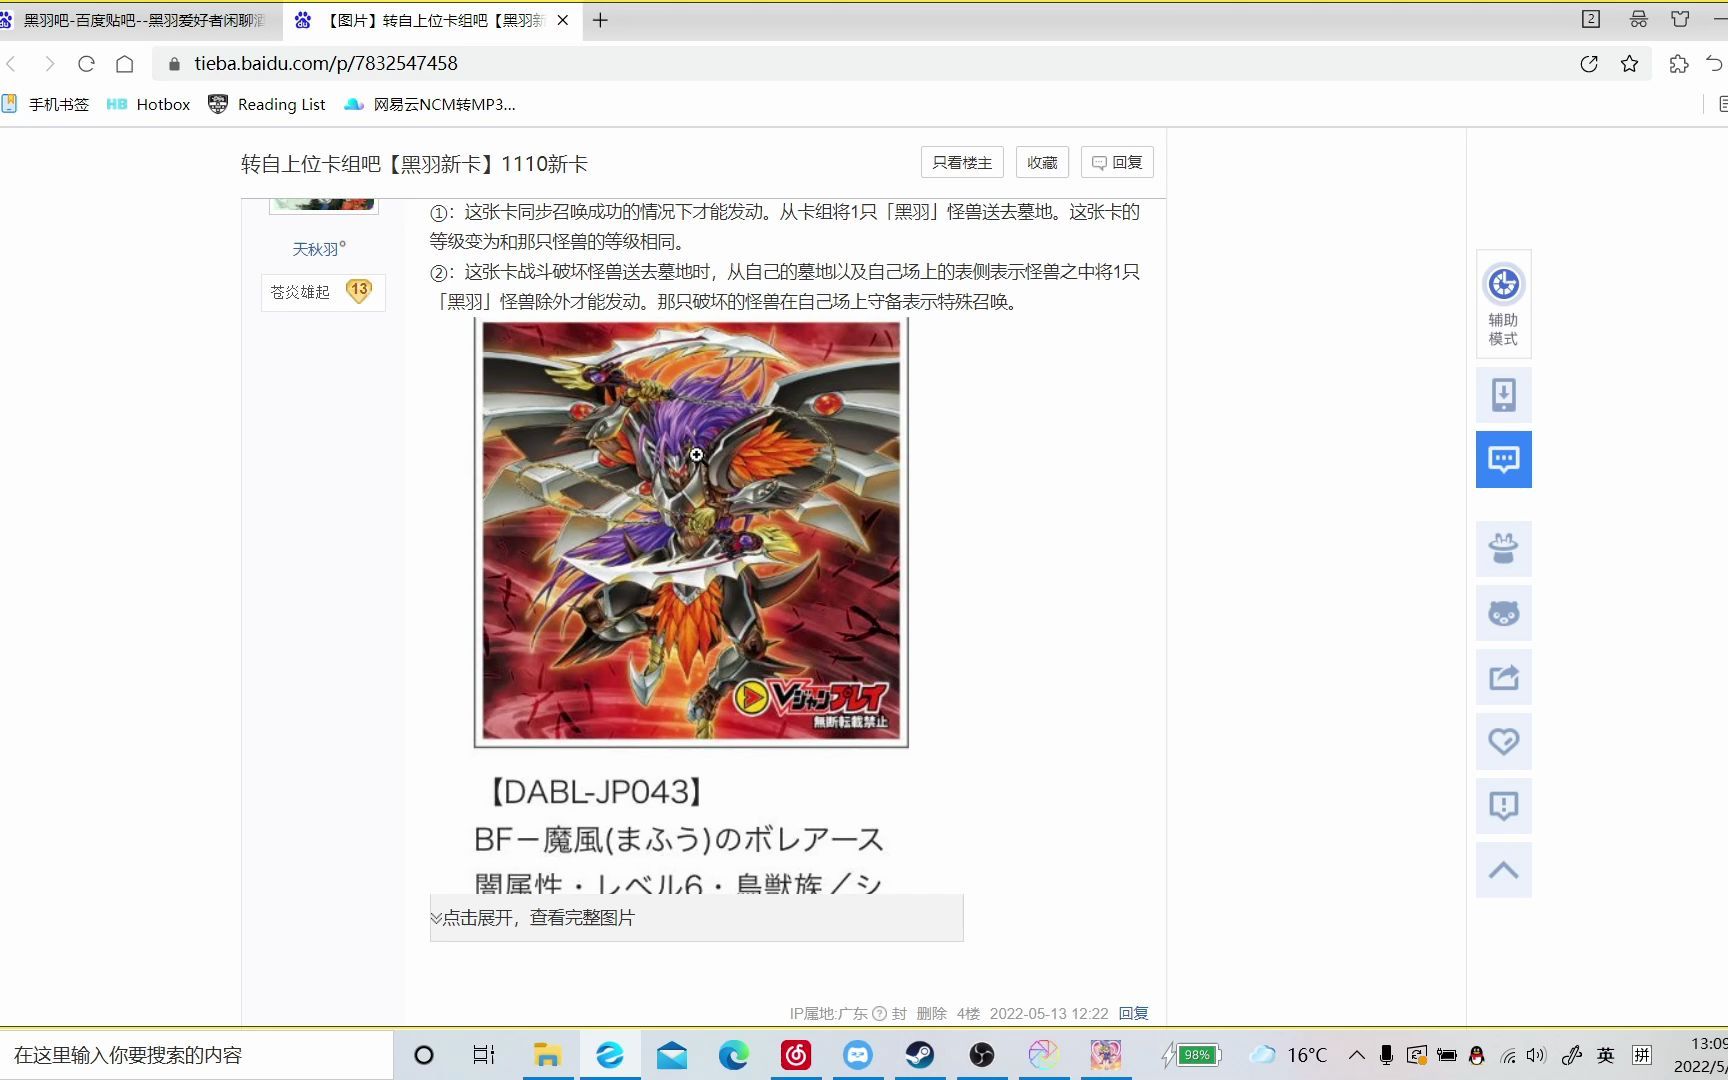This screenshot has width=1728, height=1080.
Task: Click the sidebar share icon
Action: [x=1503, y=677]
